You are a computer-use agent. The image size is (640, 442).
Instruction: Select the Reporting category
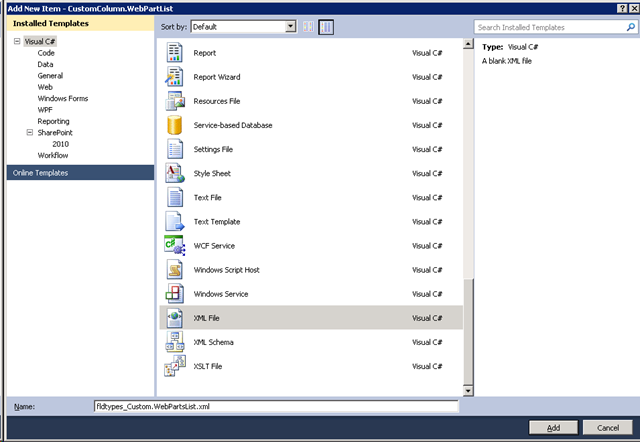(x=53, y=121)
